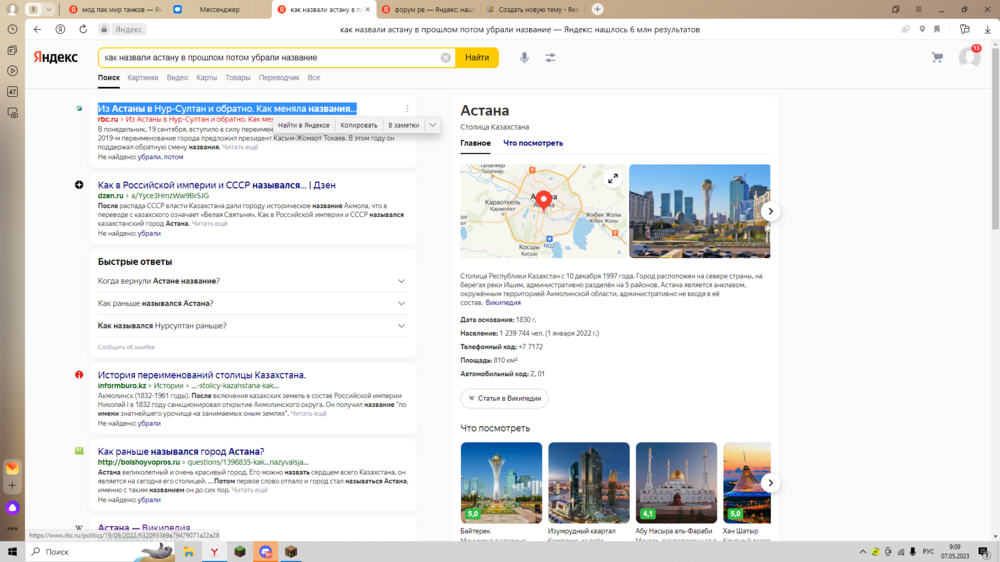This screenshot has width=1000, height=562.
Task: Expand 'Как назывался Нурсултан раньше?' answer
Action: tap(401, 326)
